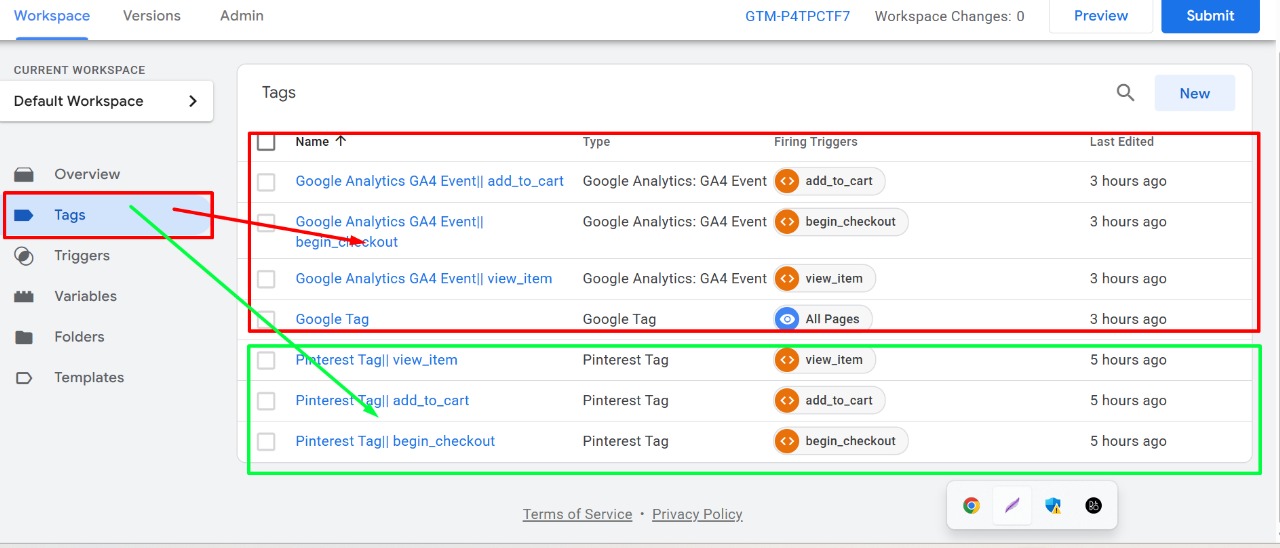This screenshot has width=1280, height=548.
Task: Click the Templates outline label icon
Action: [x=24, y=378]
